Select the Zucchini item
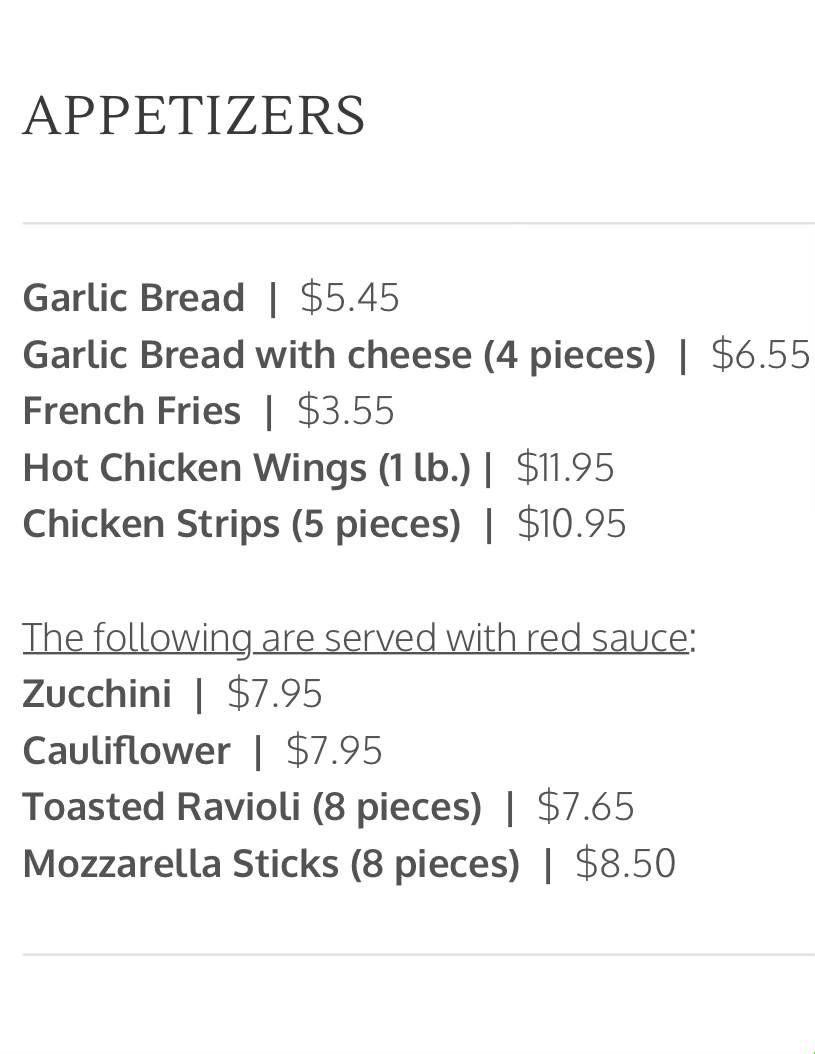The image size is (815, 1054). point(96,693)
